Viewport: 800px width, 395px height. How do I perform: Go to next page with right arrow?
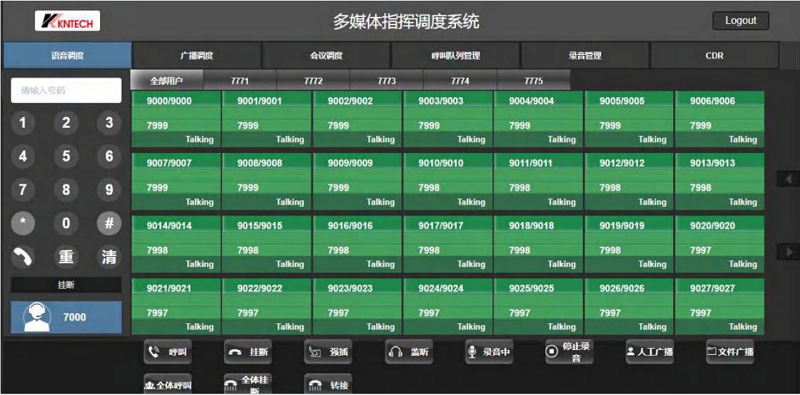pyautogui.click(x=788, y=252)
